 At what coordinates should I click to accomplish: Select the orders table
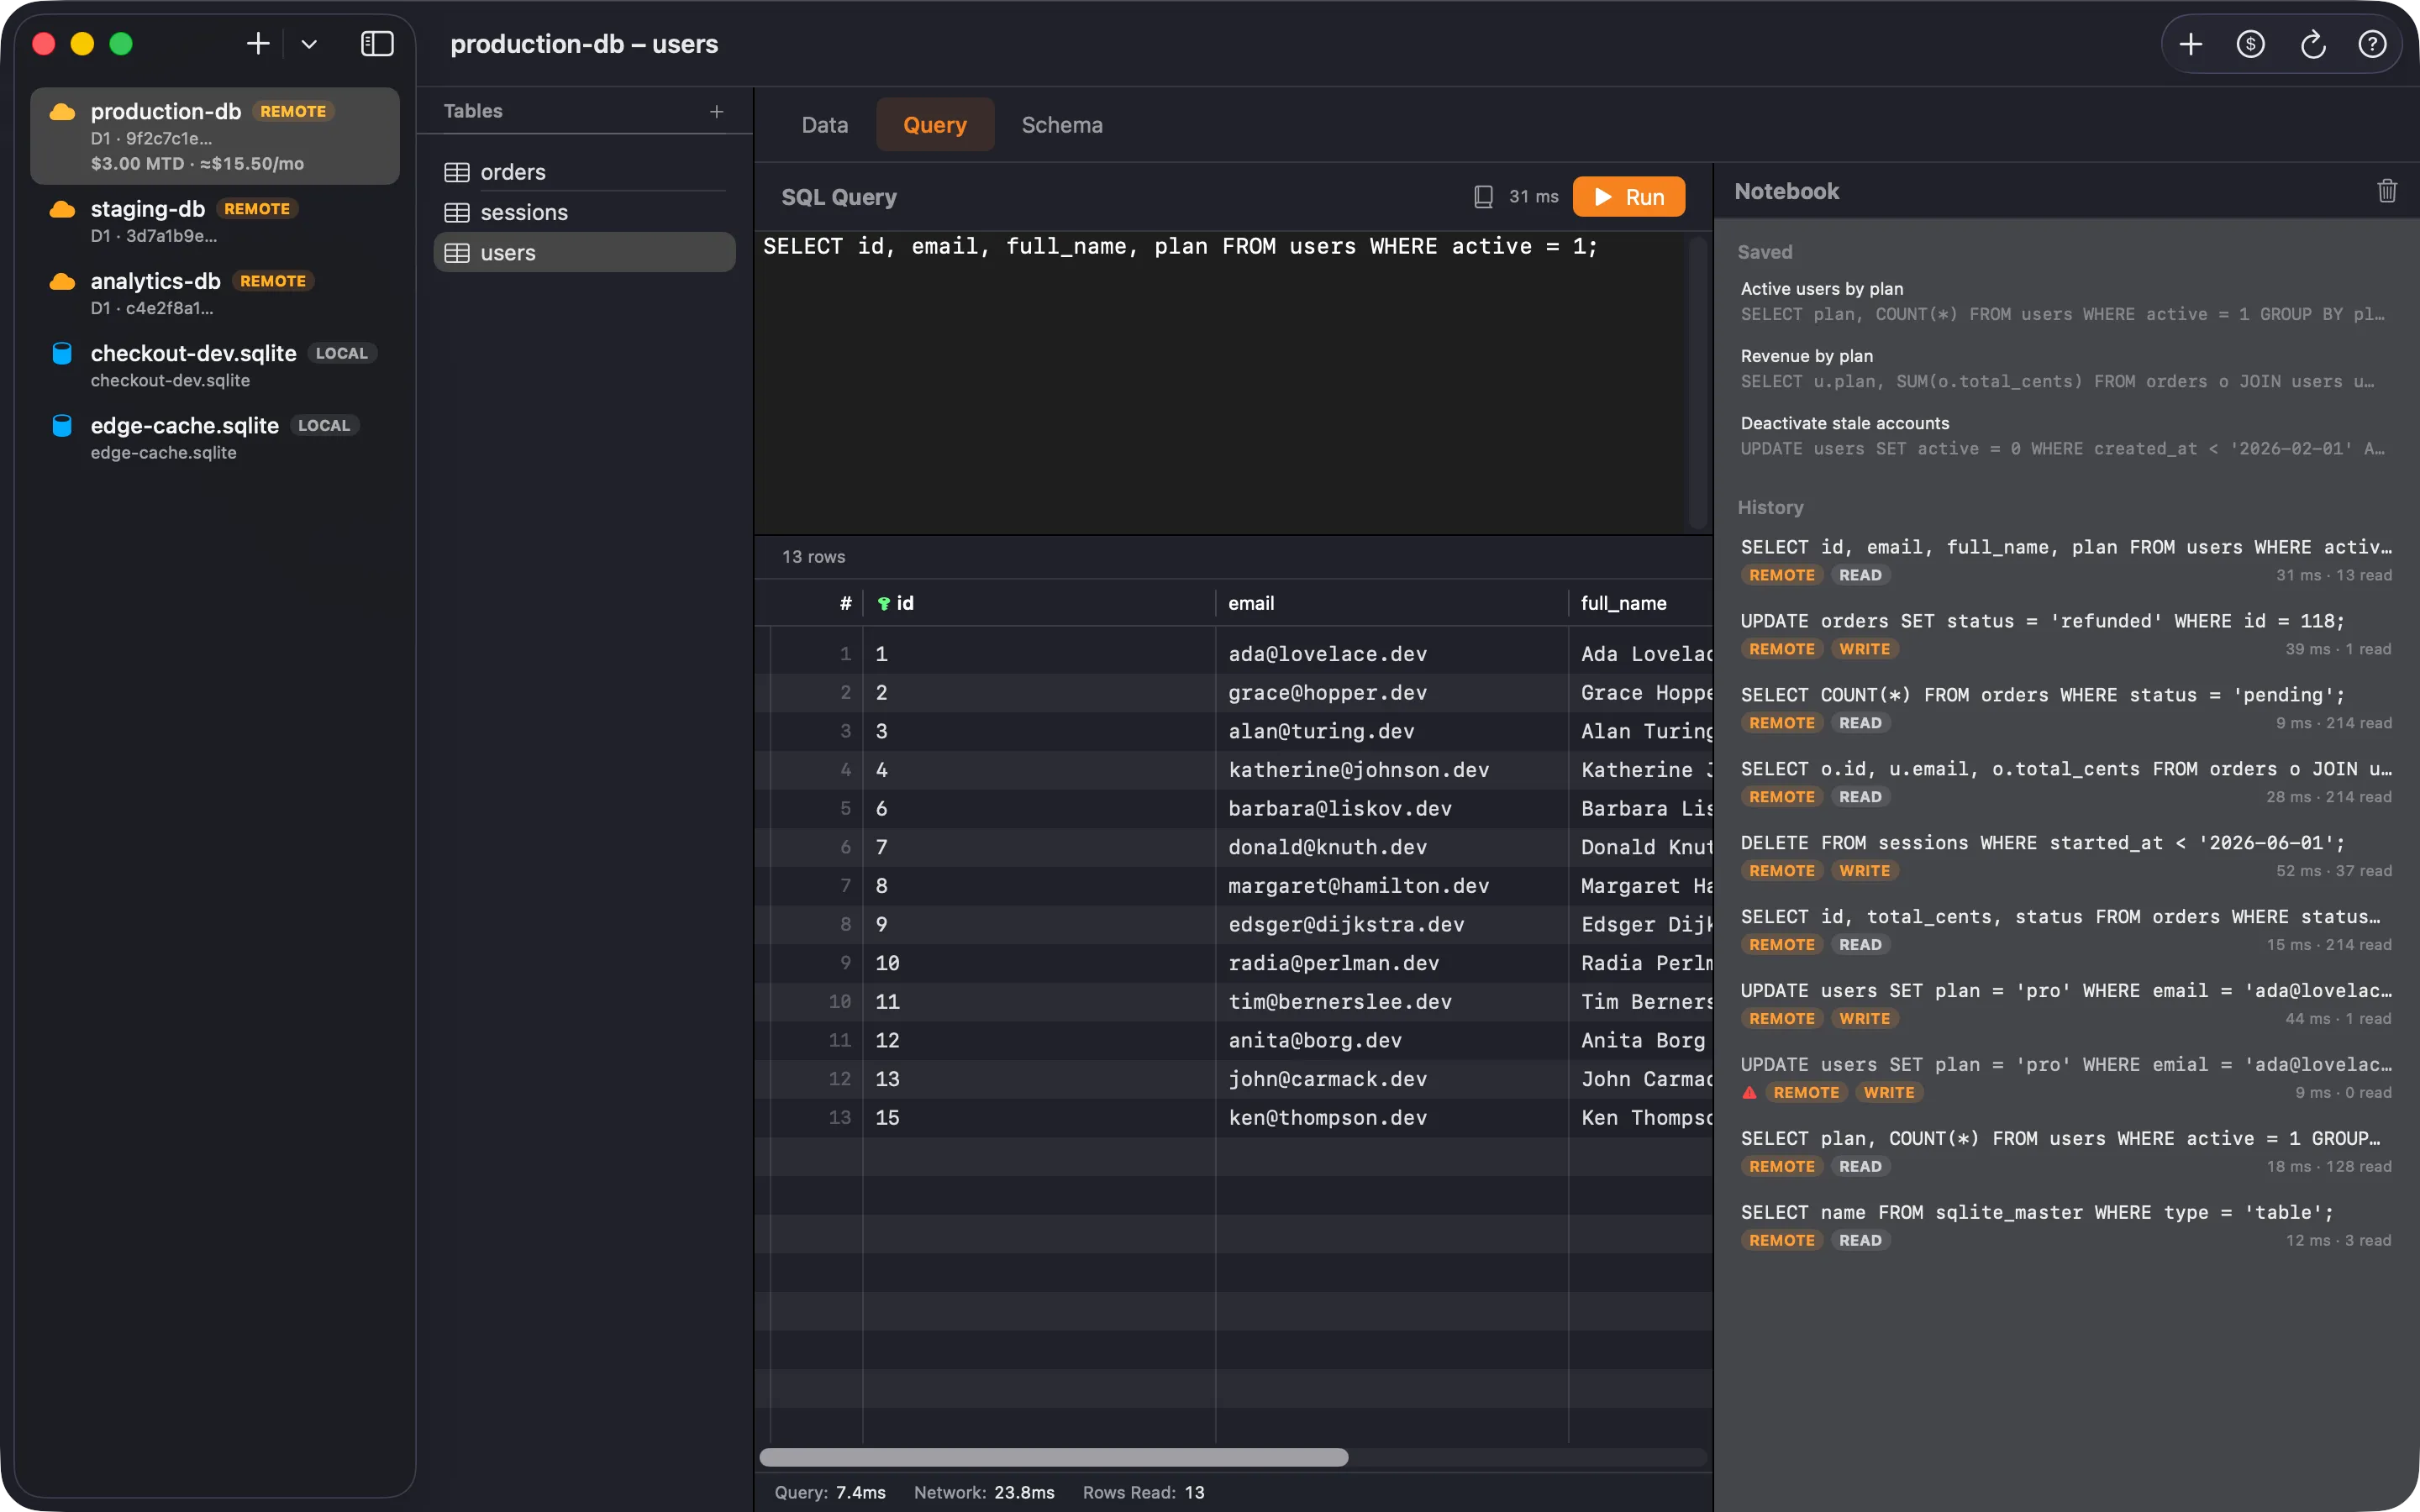pos(585,172)
